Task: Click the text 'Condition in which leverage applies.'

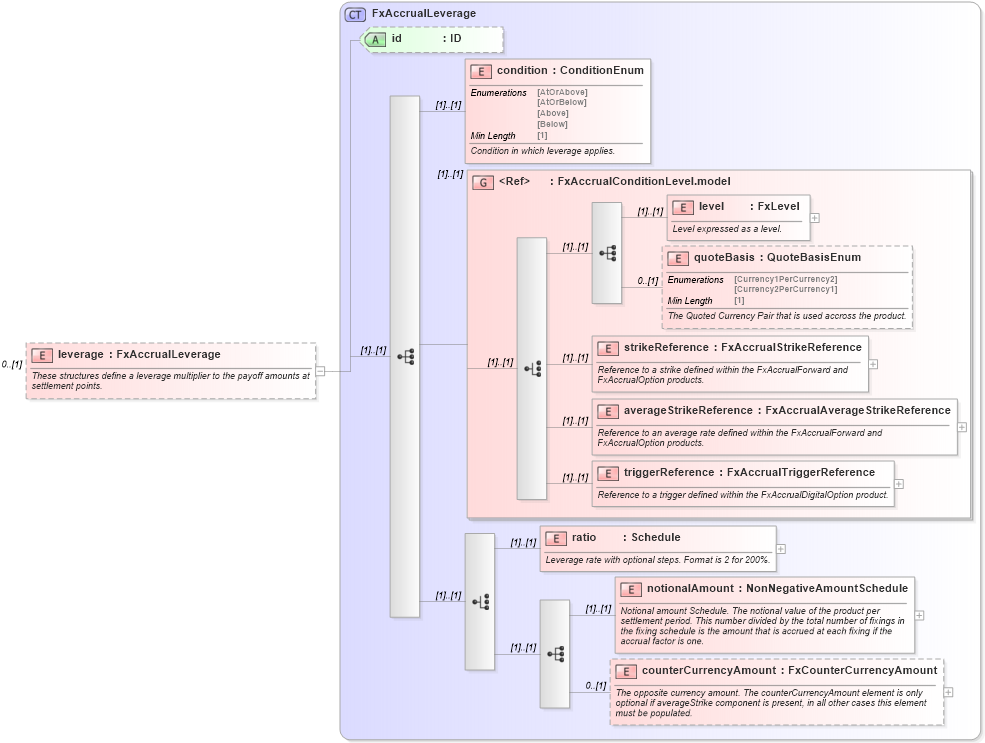Action: click(x=543, y=151)
